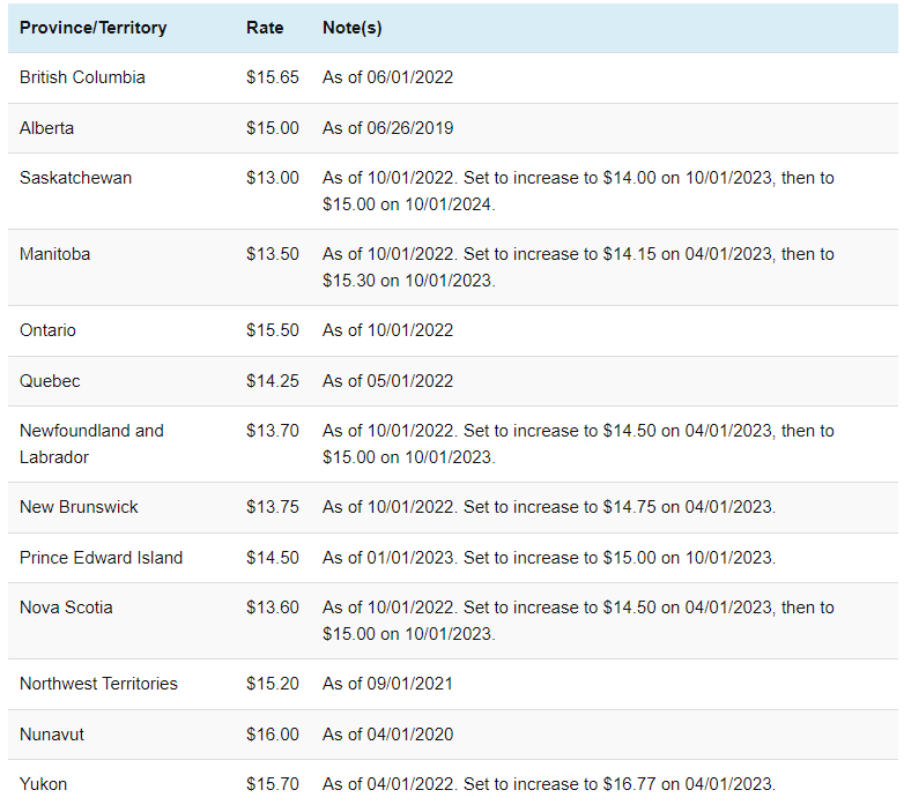This screenshot has height=806, width=904.
Task: Select the Ontario cell
Action: 48,330
